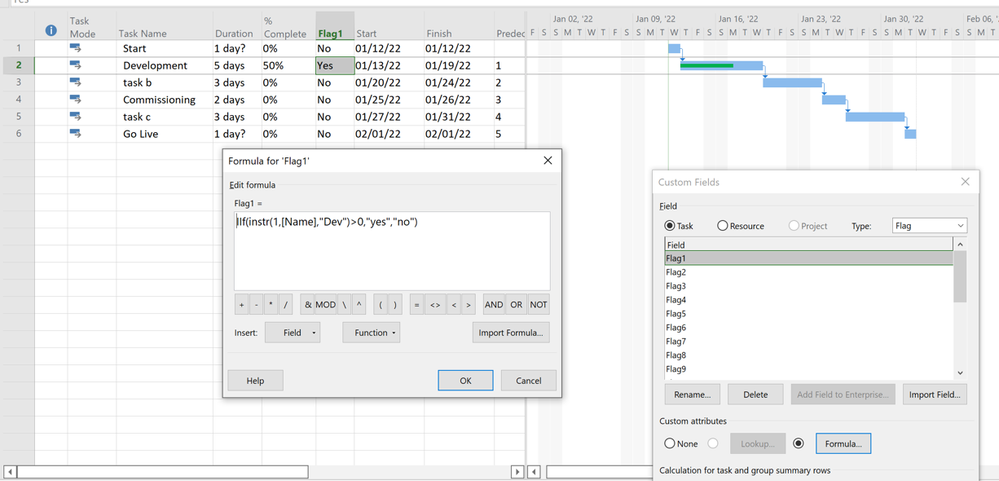The image size is (999, 481).
Task: Select the None custom attribute option
Action: pos(670,443)
